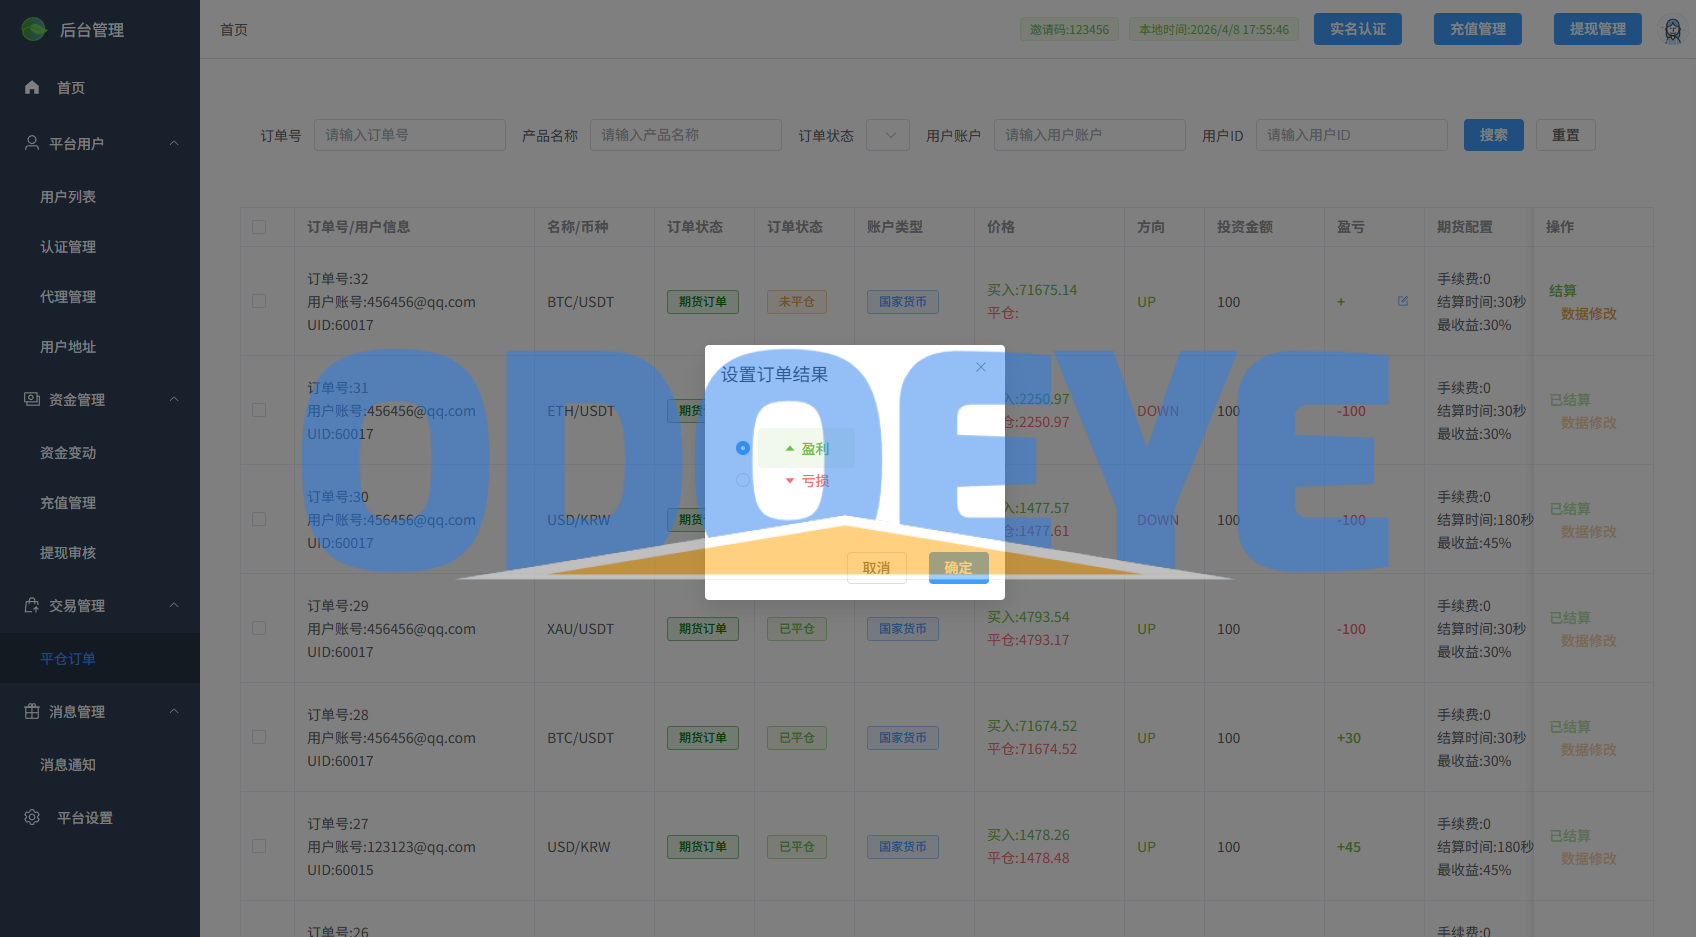Screen dimensions: 1696x937
Task: Click the 邀请码:123456 tag
Action: [x=1070, y=30]
